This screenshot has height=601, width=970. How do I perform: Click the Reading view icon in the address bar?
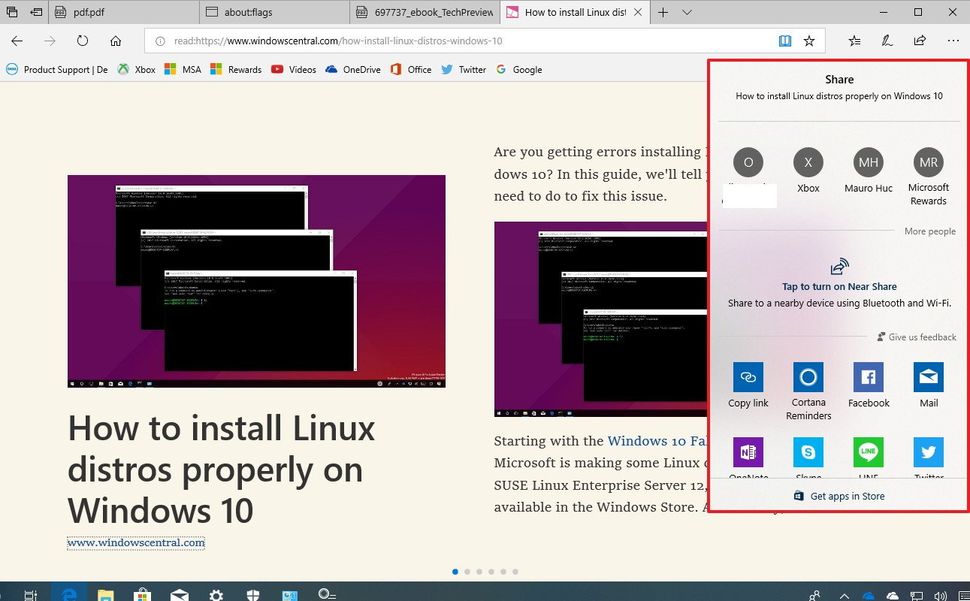(x=785, y=41)
